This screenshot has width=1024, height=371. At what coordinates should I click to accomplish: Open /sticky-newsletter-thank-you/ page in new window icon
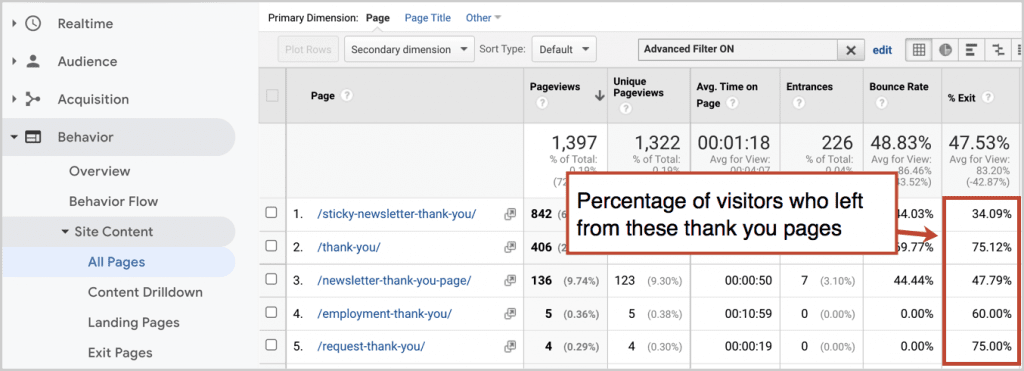click(x=510, y=214)
